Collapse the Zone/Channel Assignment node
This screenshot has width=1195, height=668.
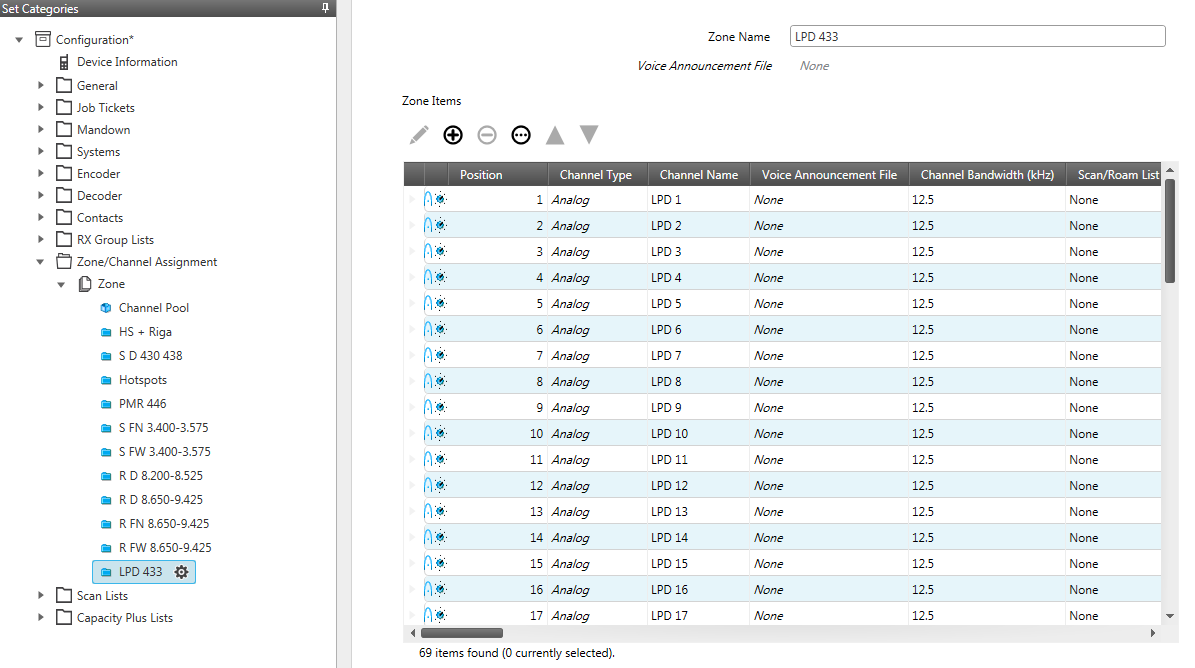(x=41, y=262)
